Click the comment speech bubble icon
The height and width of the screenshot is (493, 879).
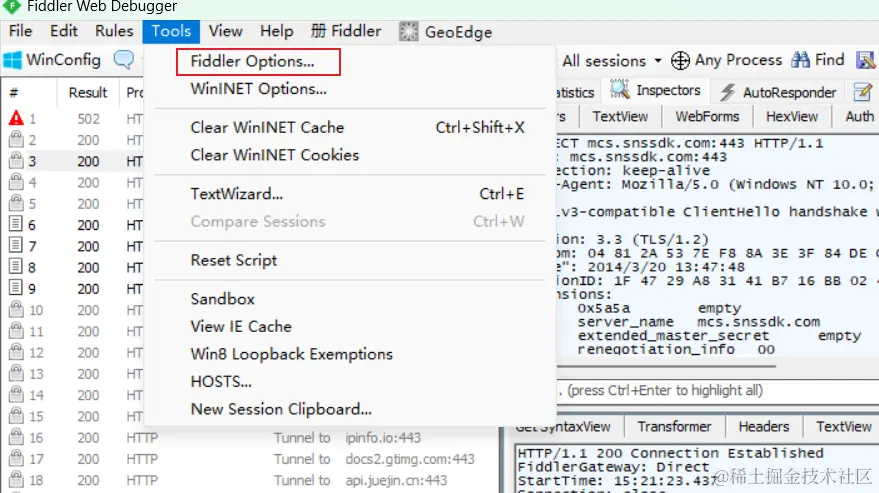coord(124,59)
